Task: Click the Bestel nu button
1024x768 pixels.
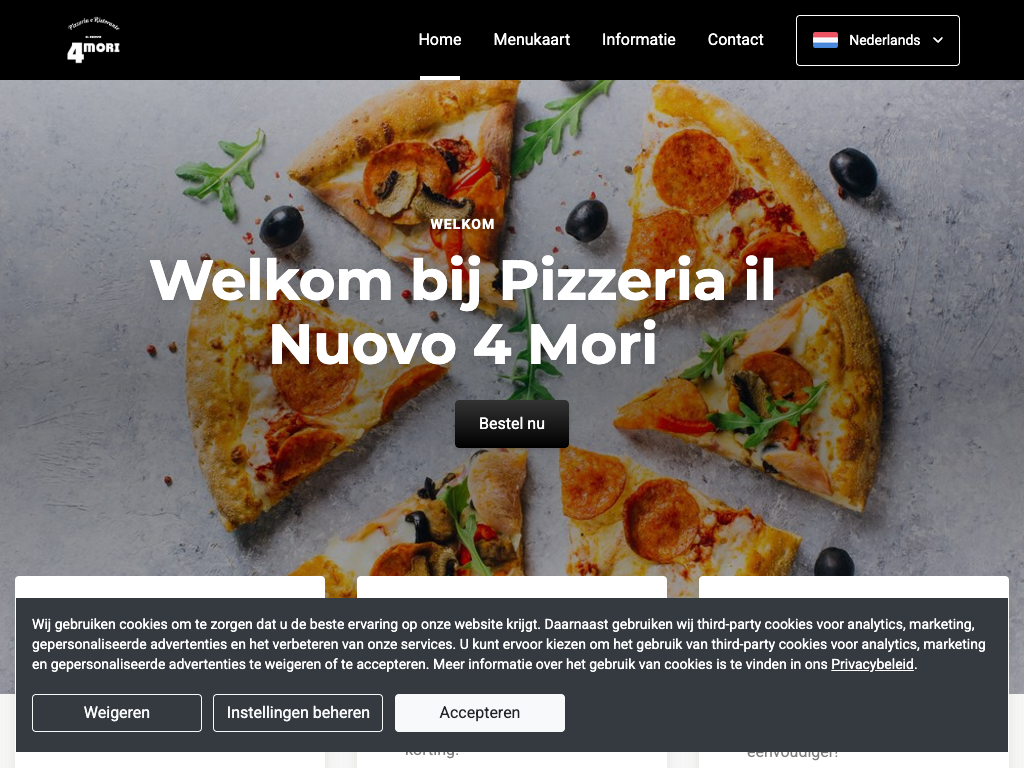Action: (x=512, y=424)
